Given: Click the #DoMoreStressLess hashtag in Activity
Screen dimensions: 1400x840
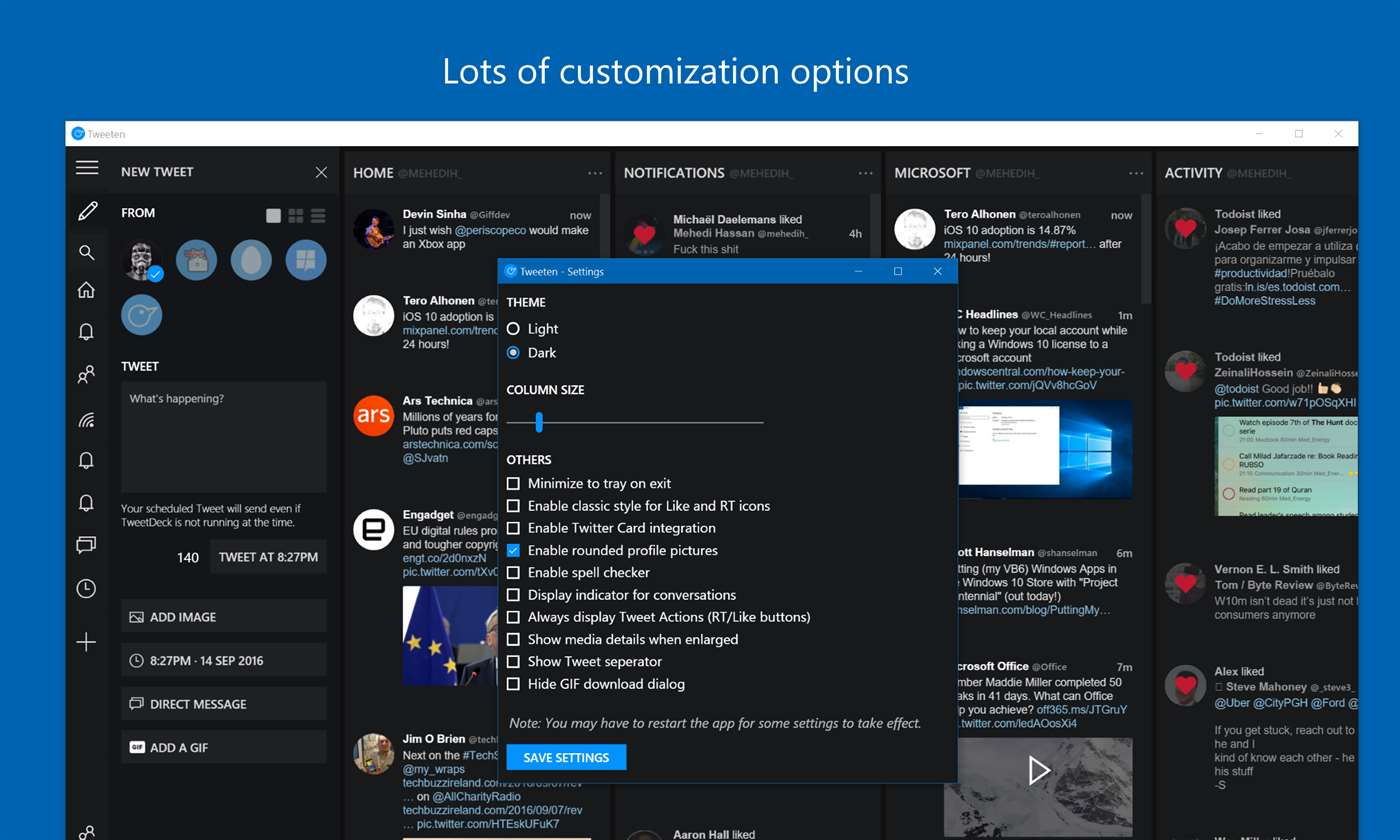Looking at the screenshot, I should [x=1265, y=301].
